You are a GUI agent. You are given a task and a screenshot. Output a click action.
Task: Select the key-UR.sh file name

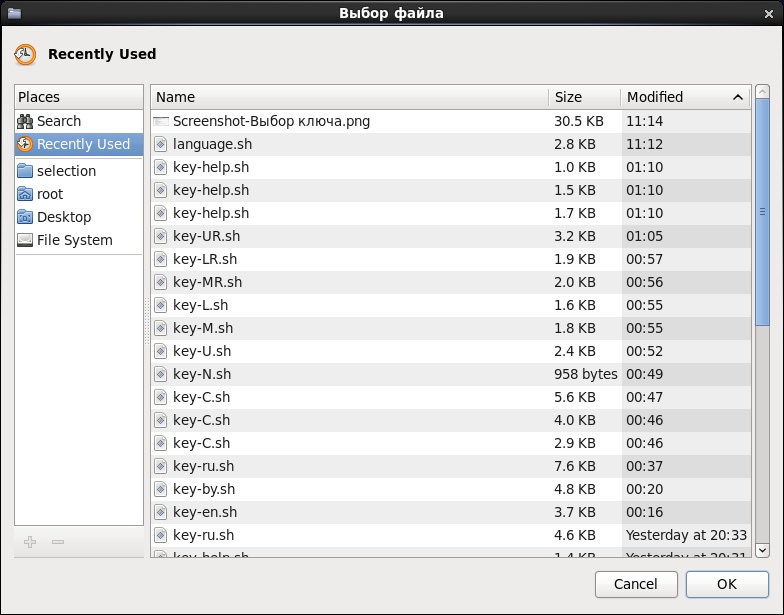(x=206, y=236)
